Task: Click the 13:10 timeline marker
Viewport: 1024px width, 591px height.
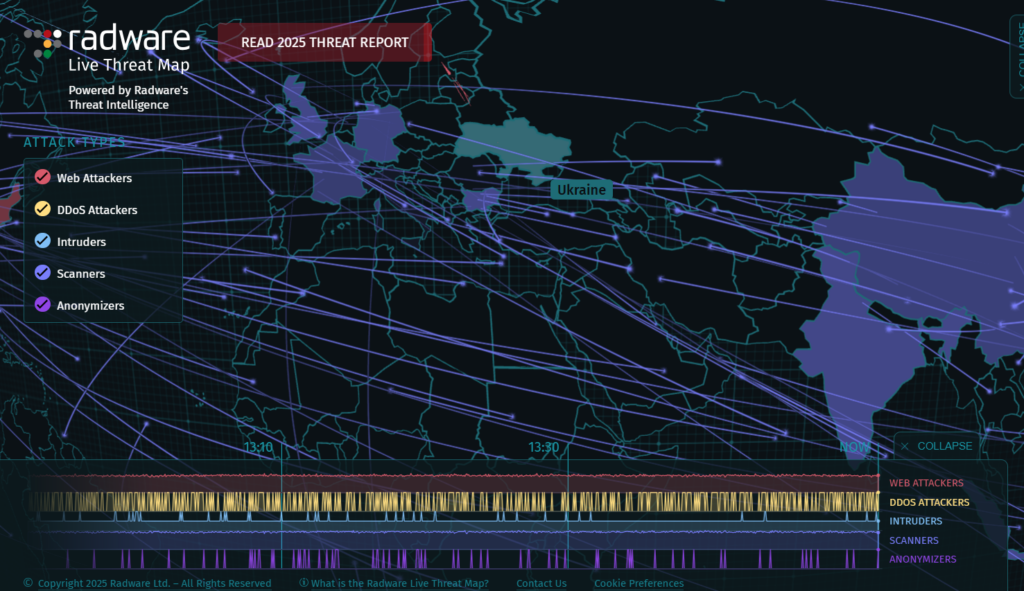Action: point(258,447)
